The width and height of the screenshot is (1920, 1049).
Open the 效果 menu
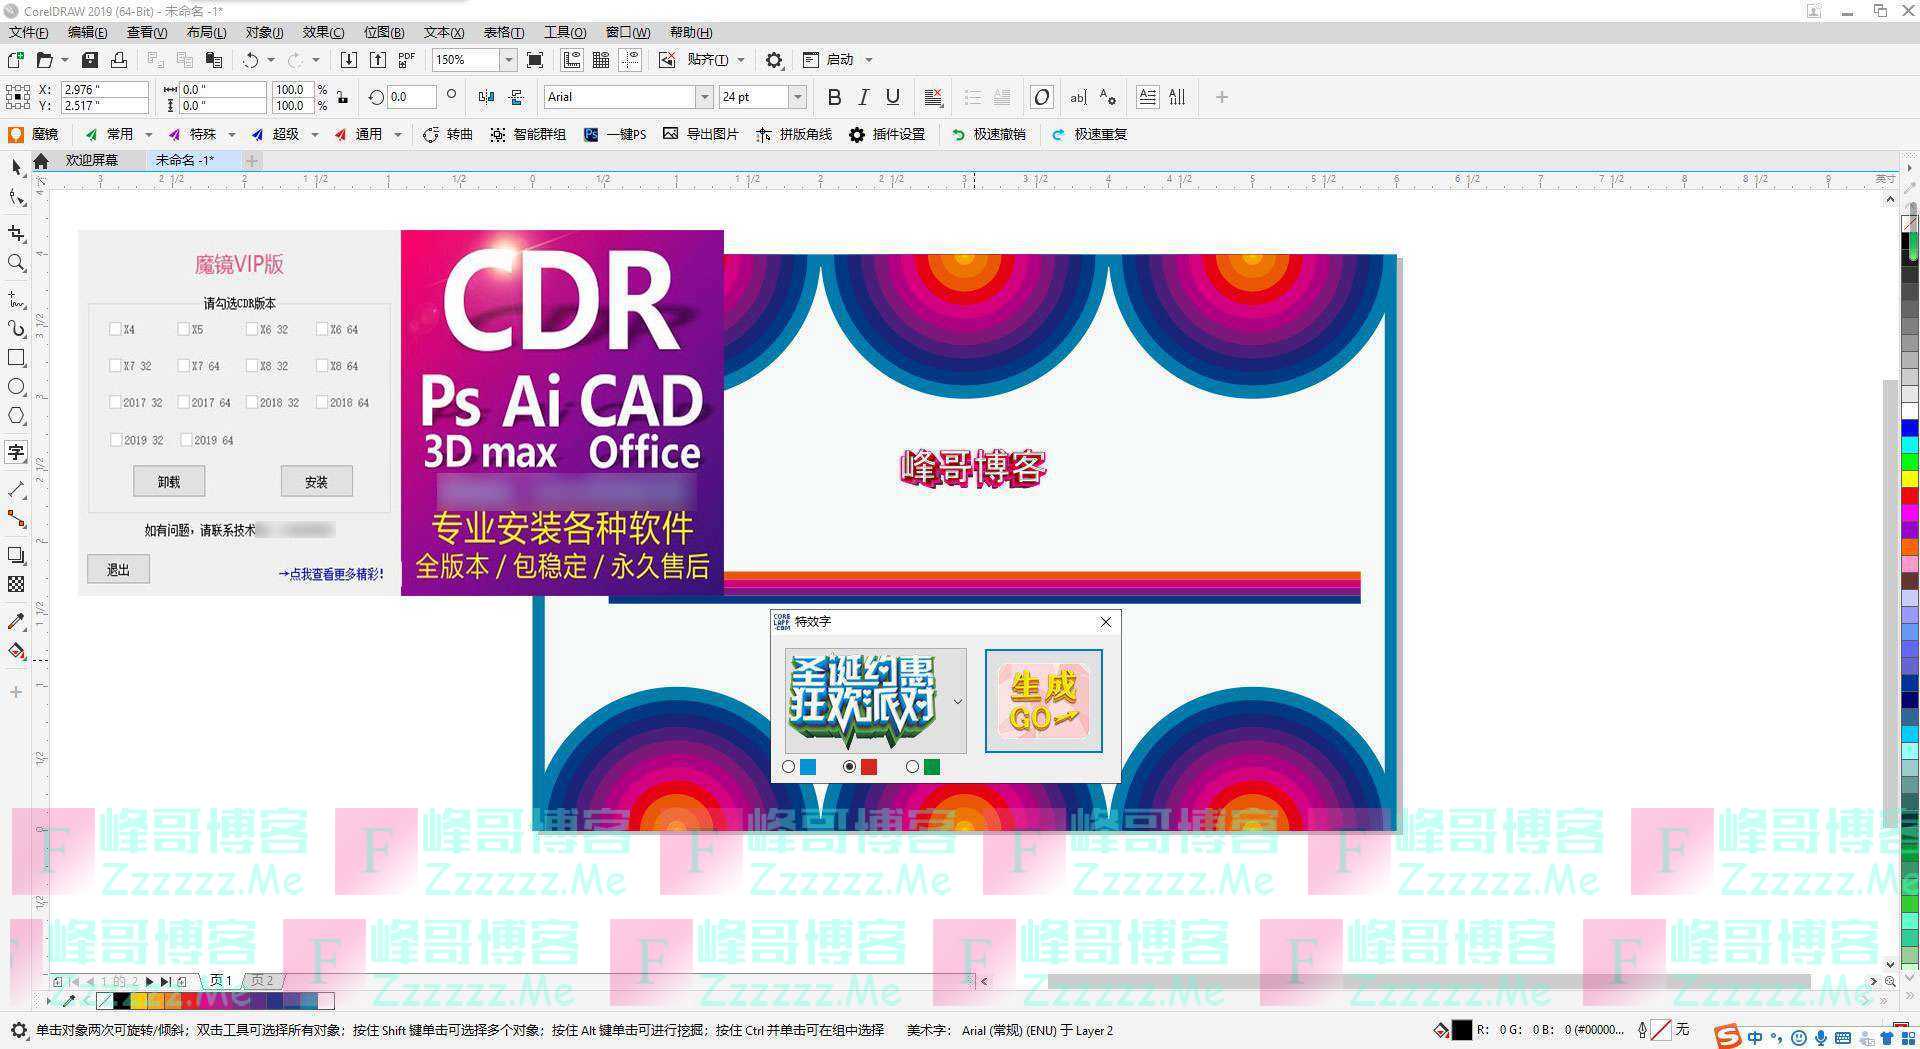(323, 32)
